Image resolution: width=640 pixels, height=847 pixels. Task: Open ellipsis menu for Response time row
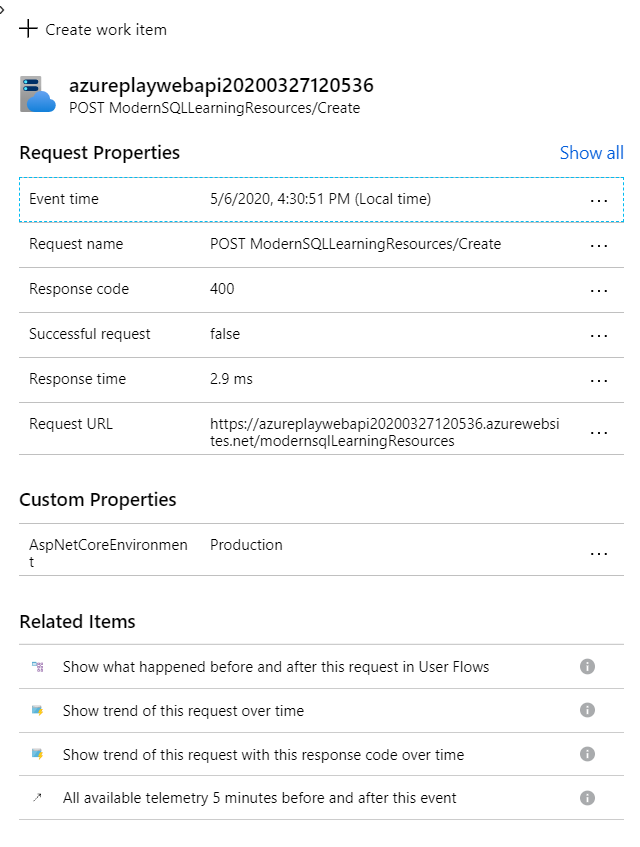(x=599, y=380)
